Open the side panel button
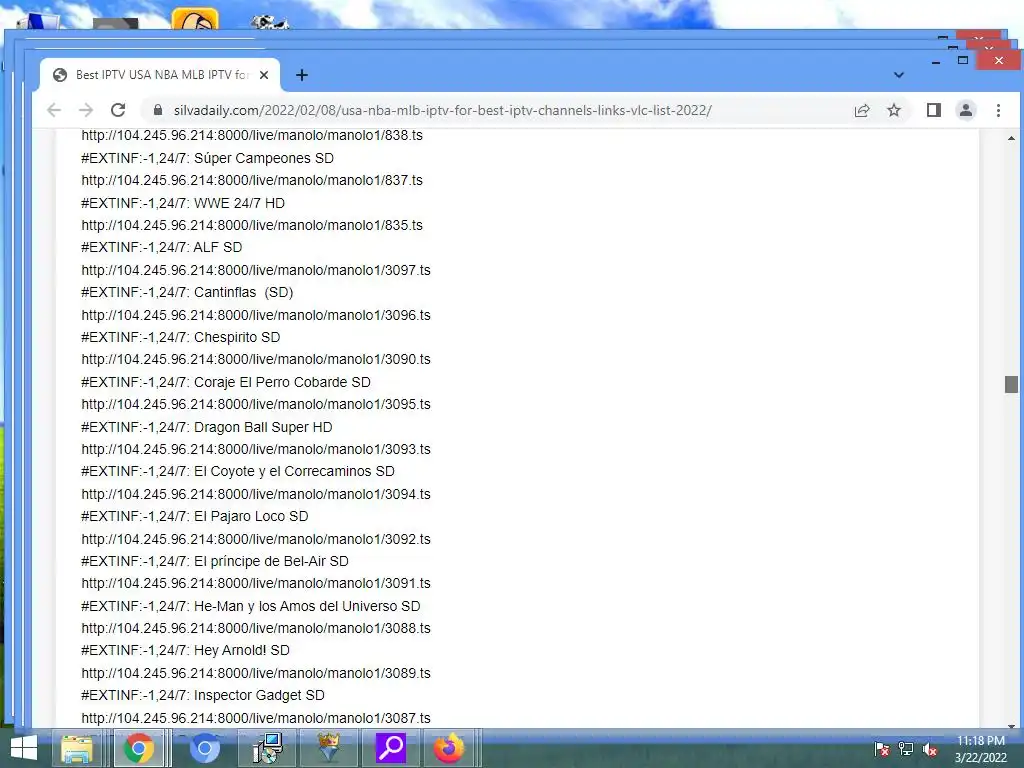 coord(934,110)
